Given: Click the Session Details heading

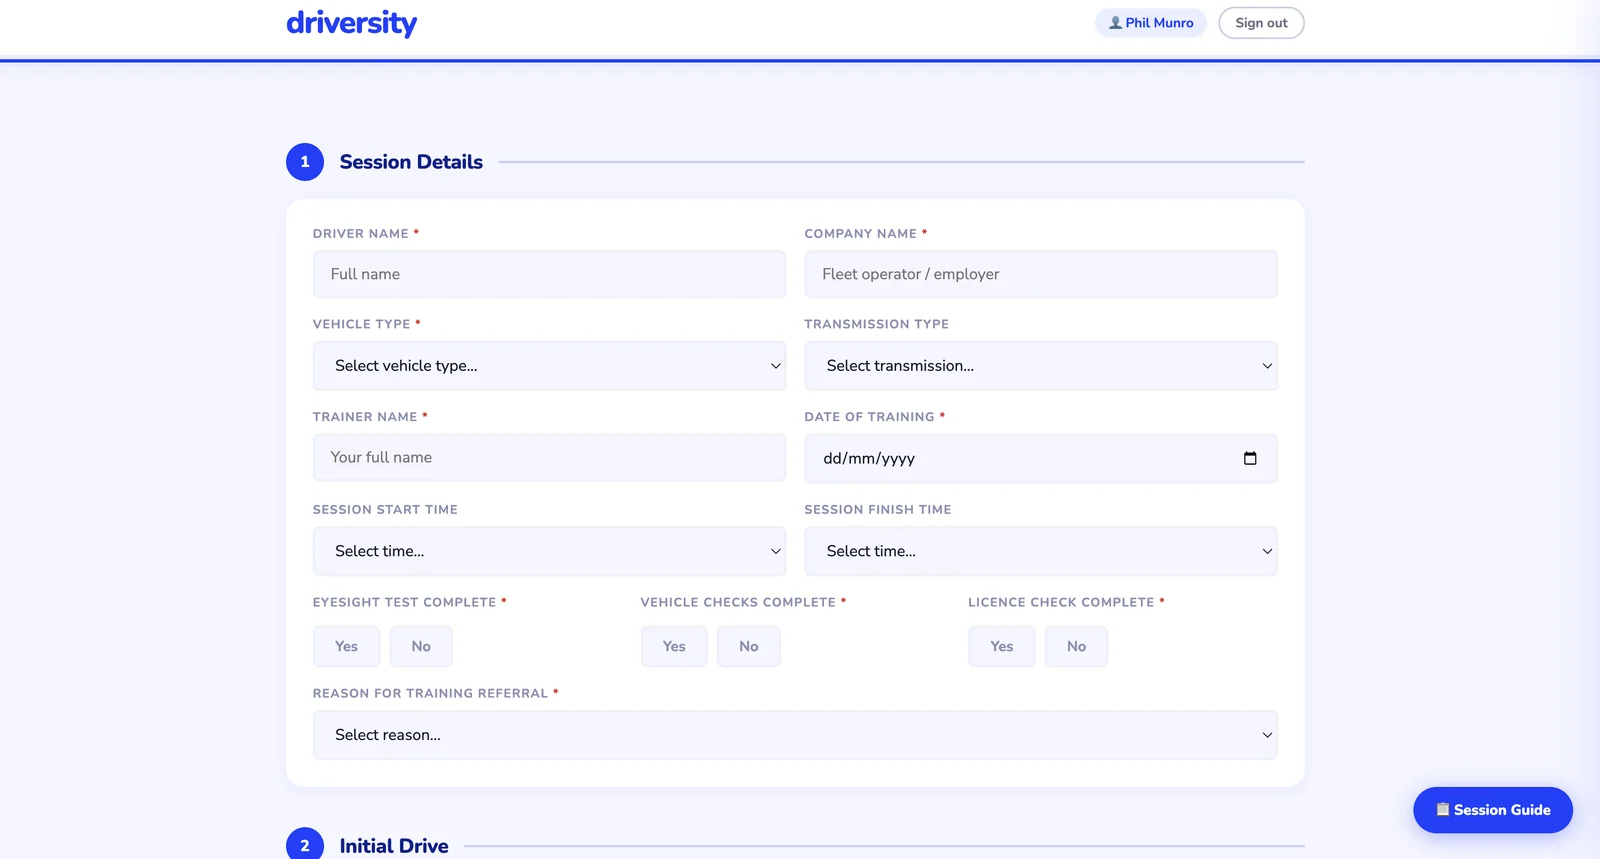Looking at the screenshot, I should coord(411,162).
